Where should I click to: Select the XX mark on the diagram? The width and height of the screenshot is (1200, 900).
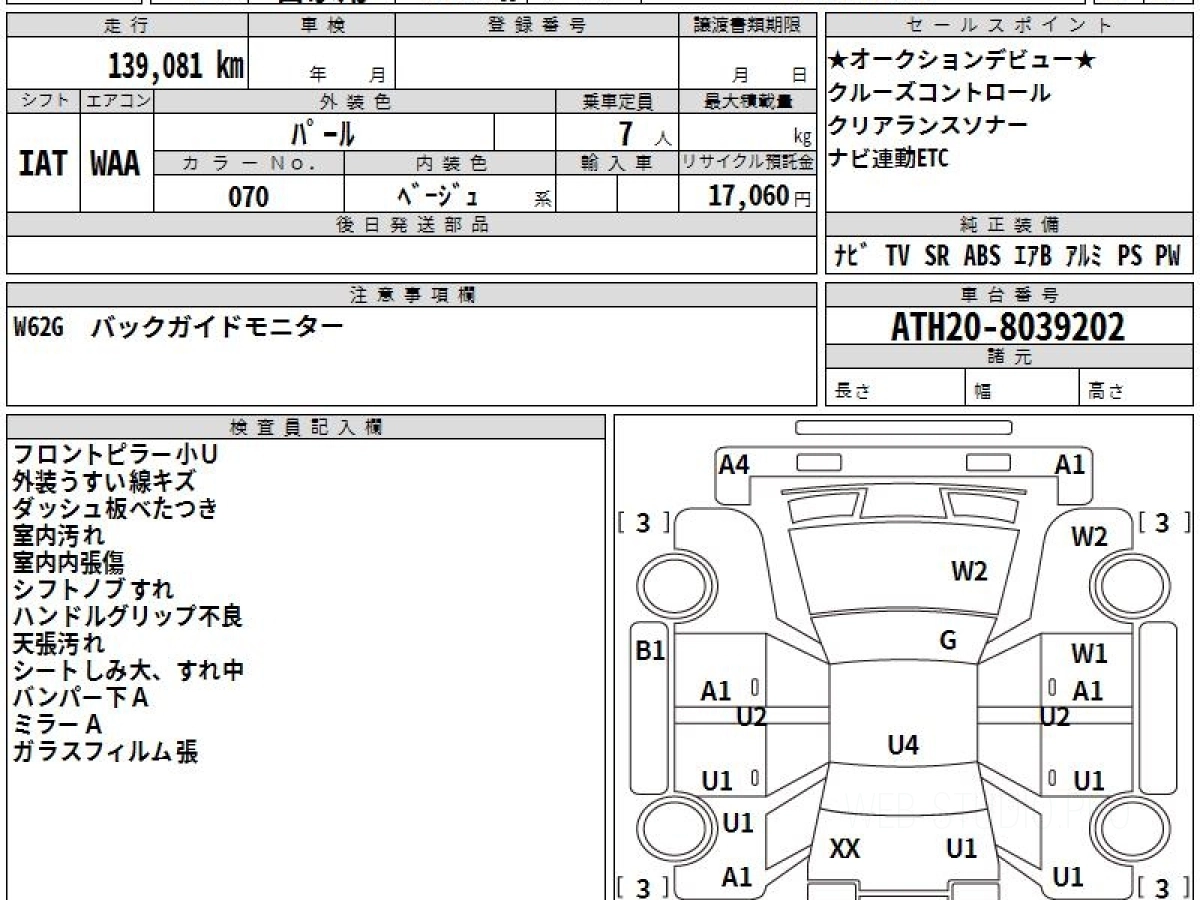pyautogui.click(x=845, y=849)
